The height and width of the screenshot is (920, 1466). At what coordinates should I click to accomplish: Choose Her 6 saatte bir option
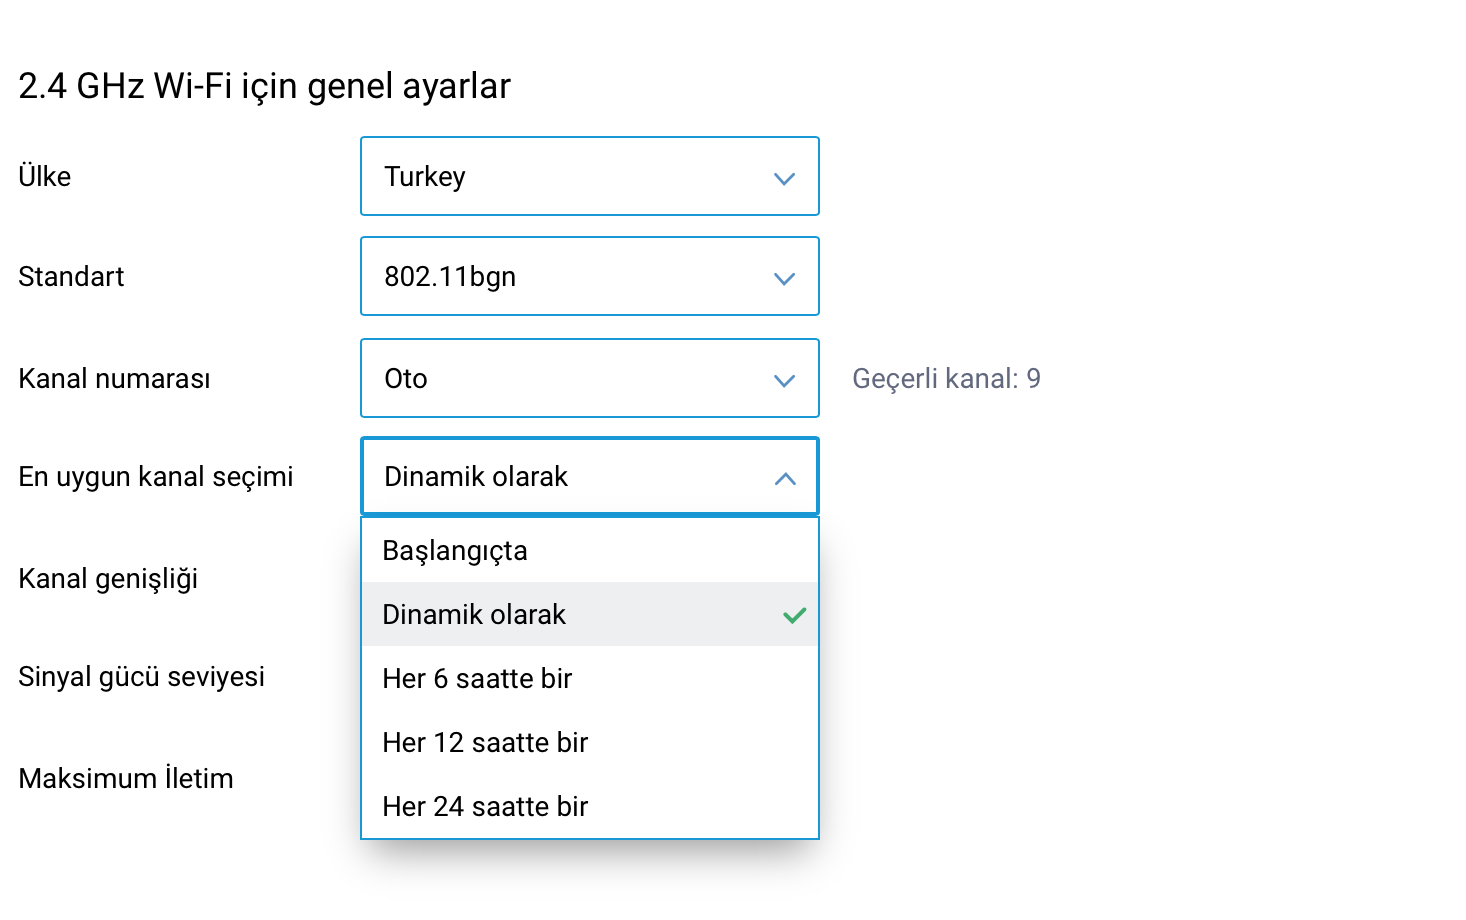(x=590, y=678)
